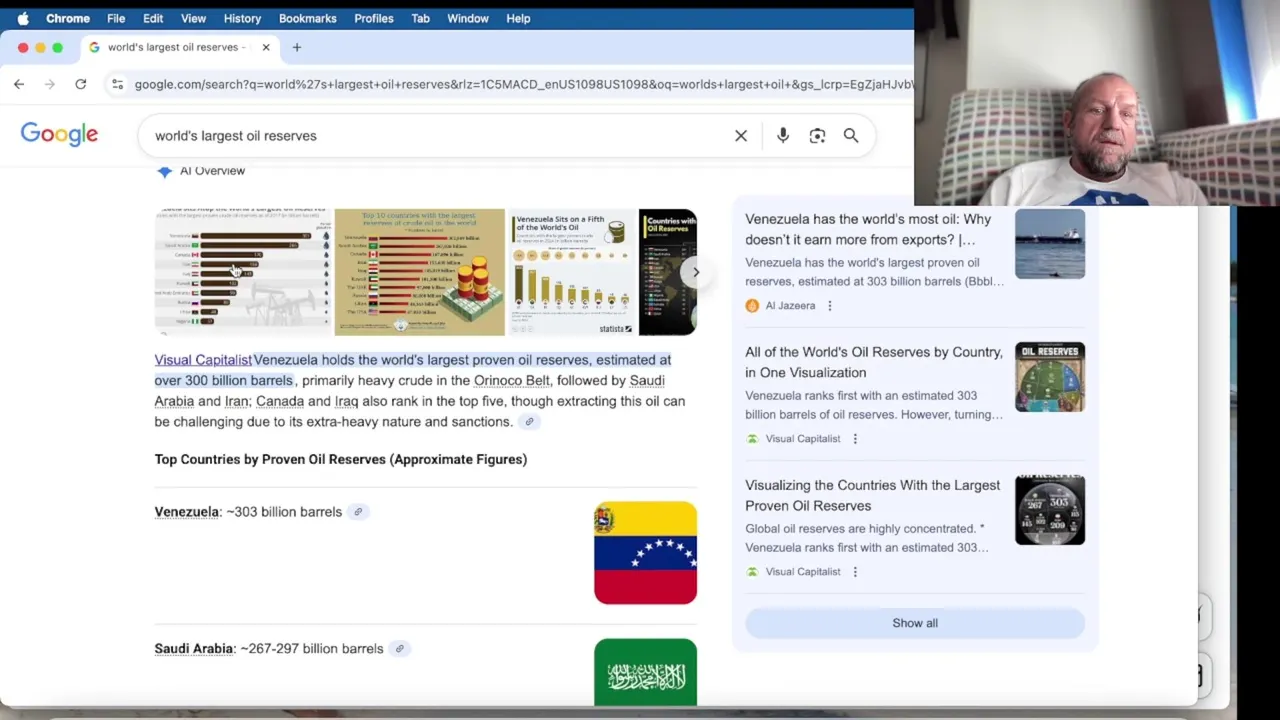Open the Apple menu

pos(22,18)
